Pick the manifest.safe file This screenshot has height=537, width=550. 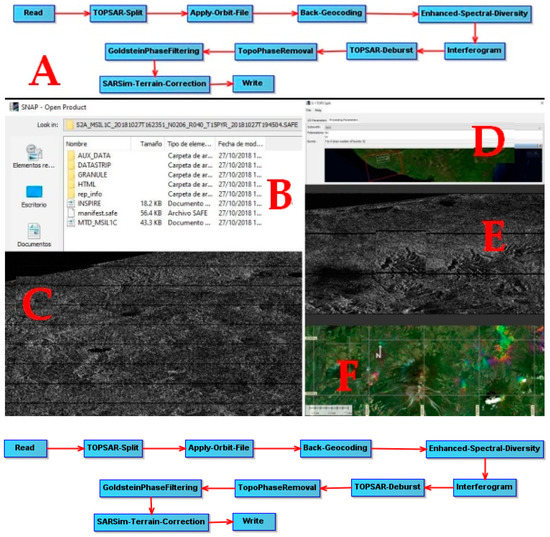pyautogui.click(x=97, y=213)
